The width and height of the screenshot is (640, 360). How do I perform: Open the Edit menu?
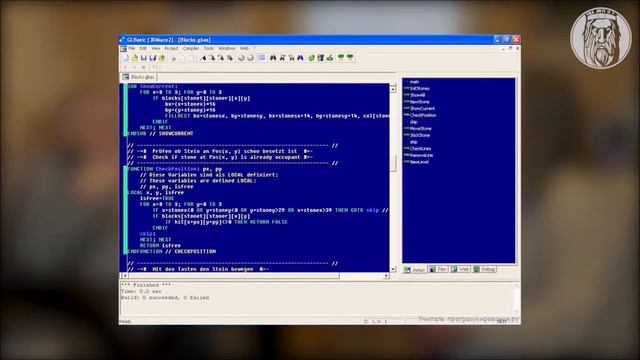pyautogui.click(x=143, y=49)
